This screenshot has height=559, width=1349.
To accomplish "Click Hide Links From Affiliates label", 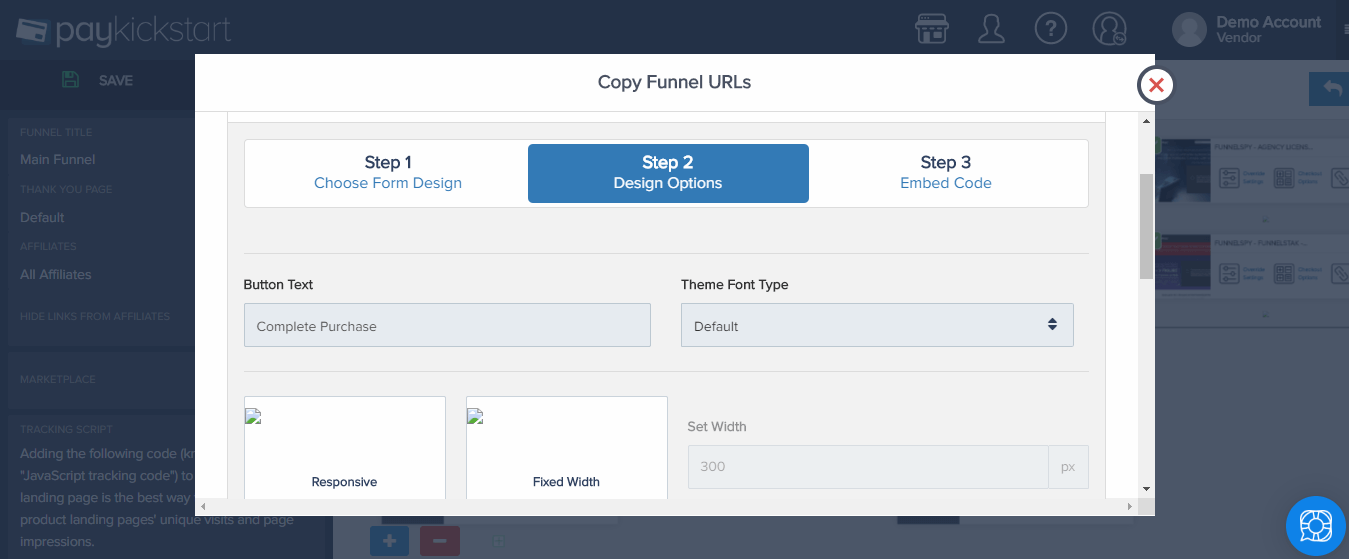I will [95, 316].
